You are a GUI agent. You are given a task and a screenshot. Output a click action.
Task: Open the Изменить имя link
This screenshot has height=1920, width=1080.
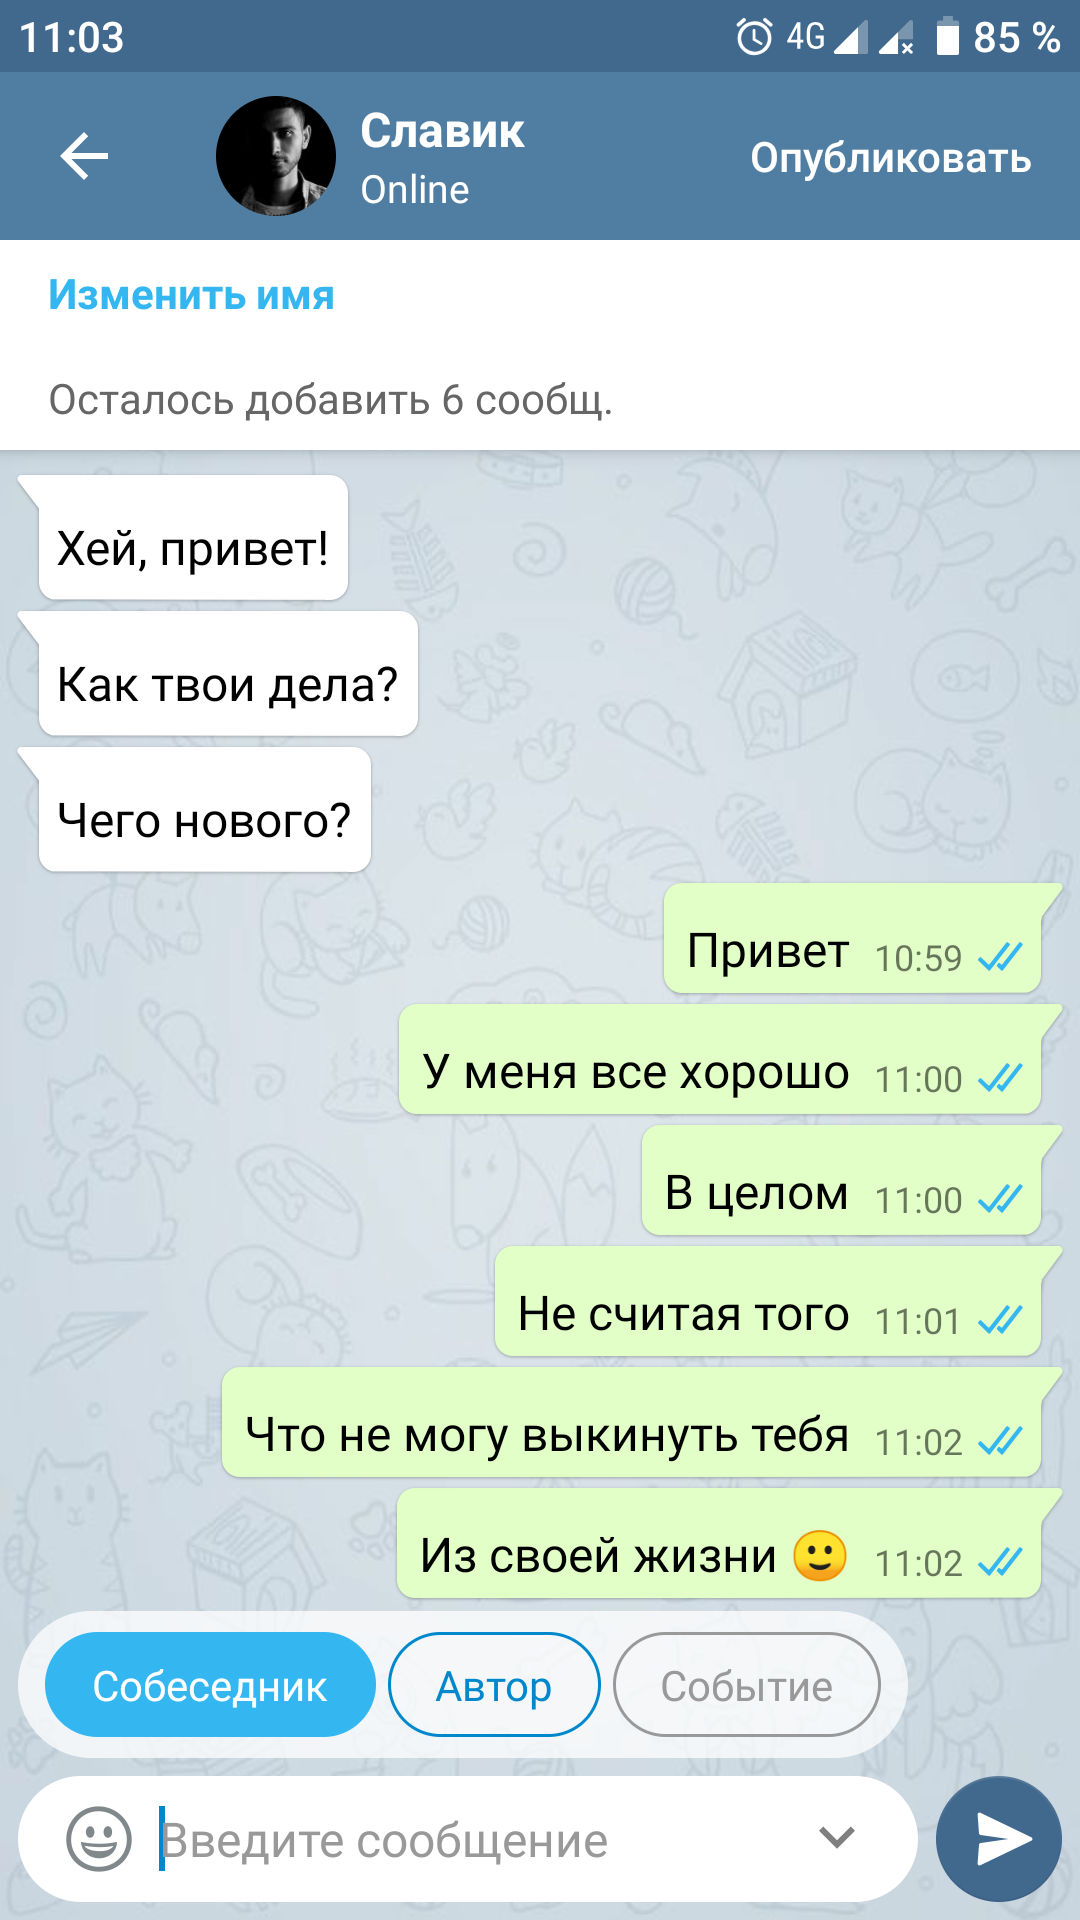(191, 295)
